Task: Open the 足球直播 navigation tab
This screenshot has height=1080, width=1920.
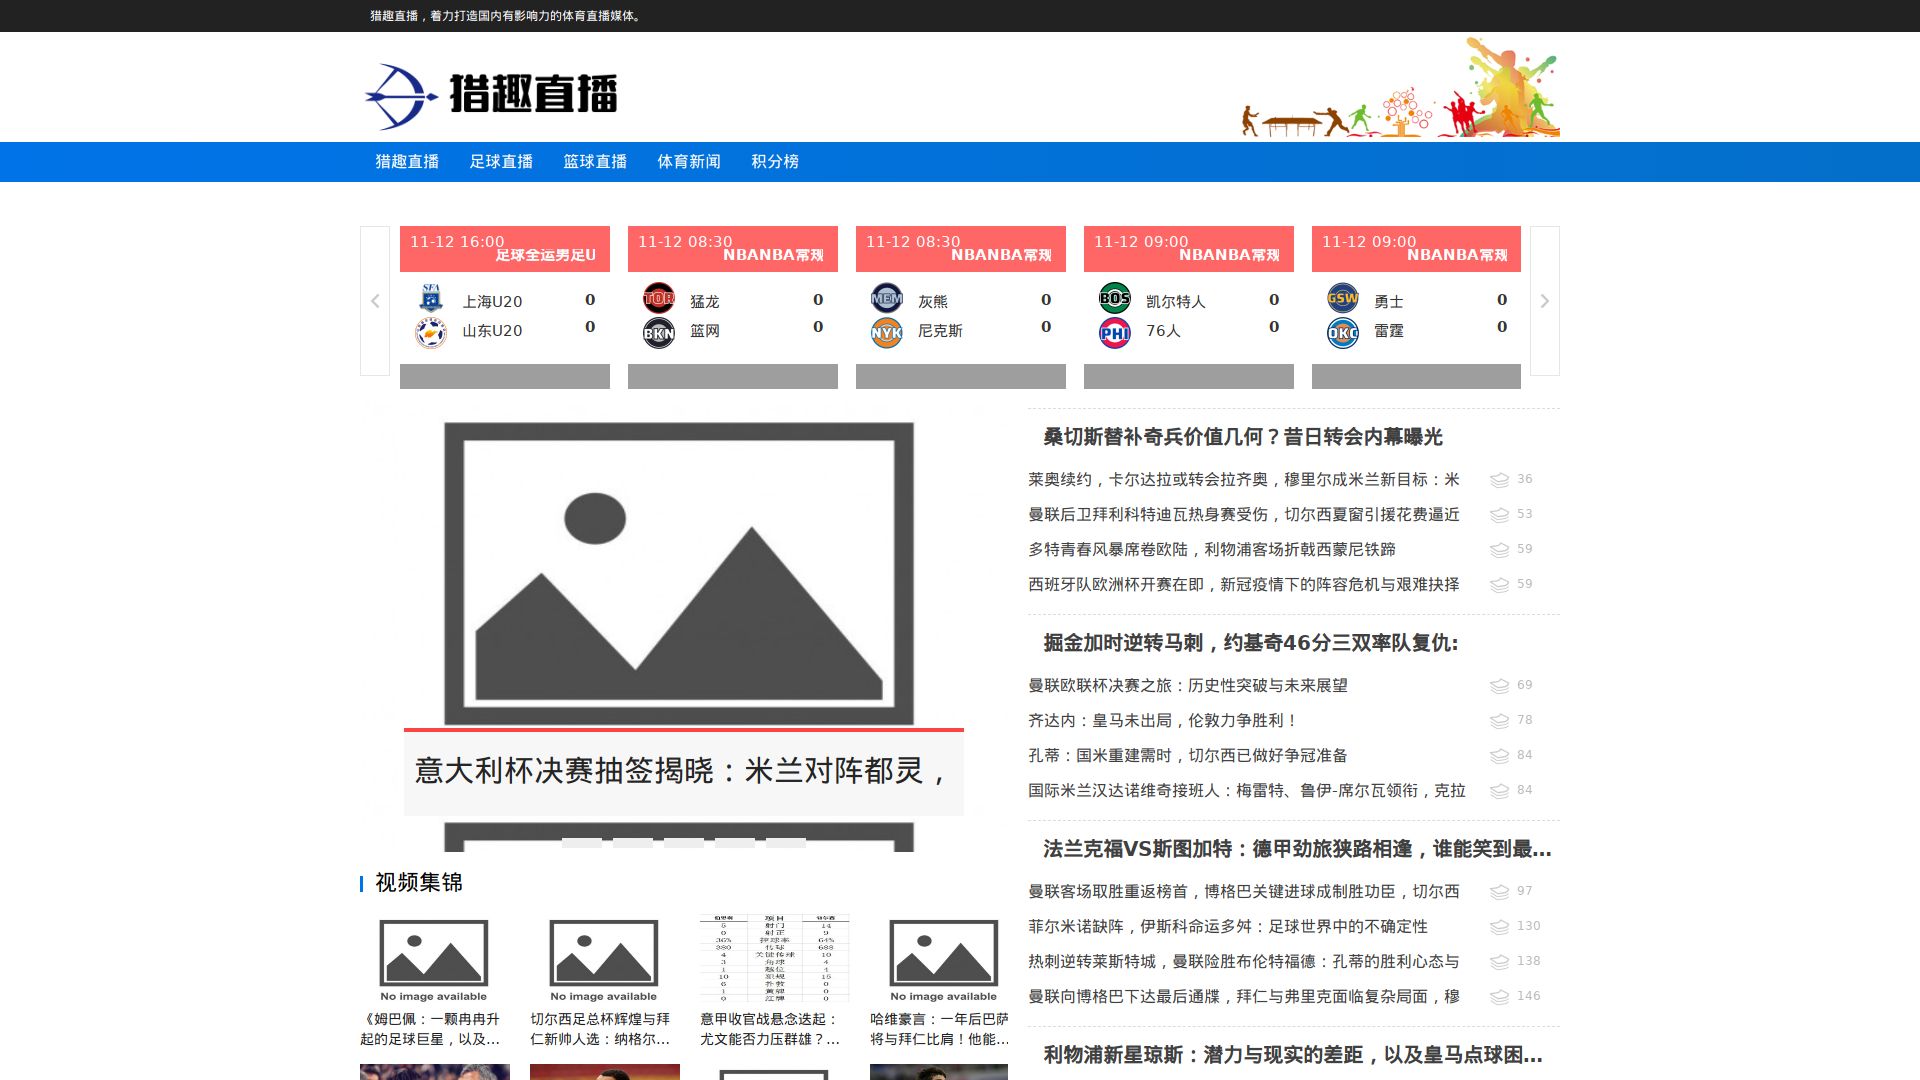Action: 501,162
